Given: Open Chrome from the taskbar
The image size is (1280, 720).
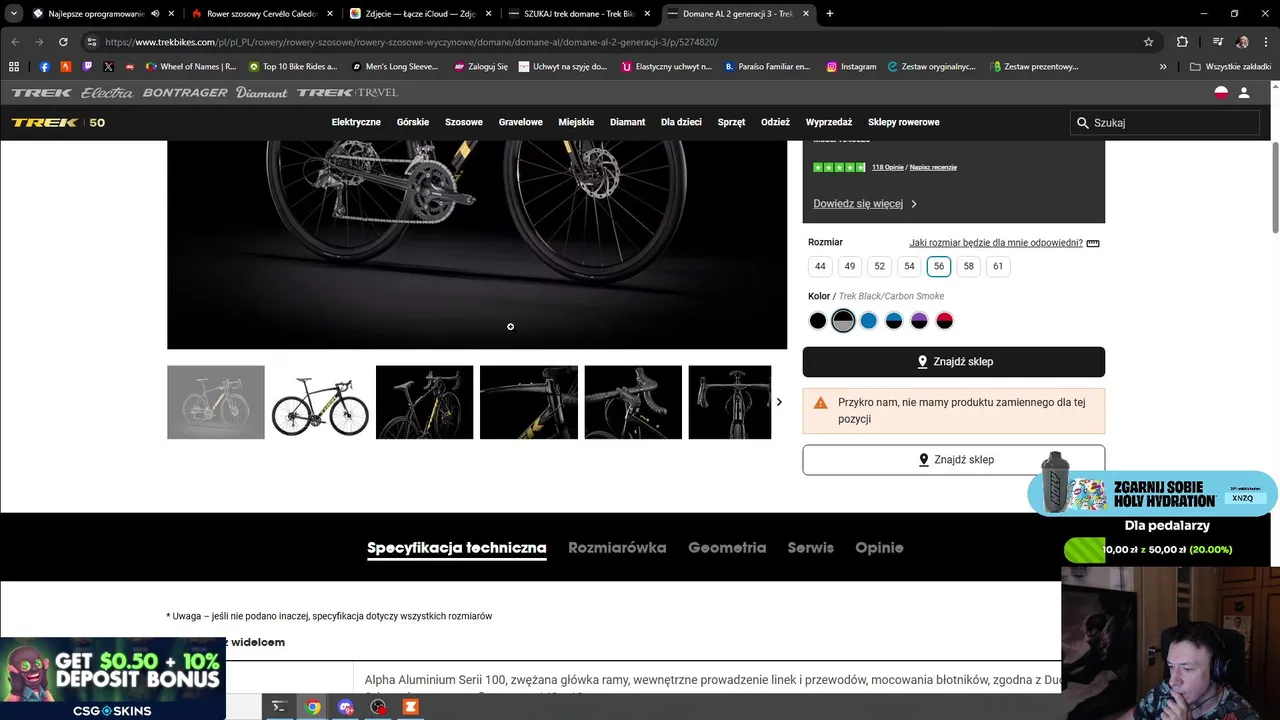Looking at the screenshot, I should point(313,707).
